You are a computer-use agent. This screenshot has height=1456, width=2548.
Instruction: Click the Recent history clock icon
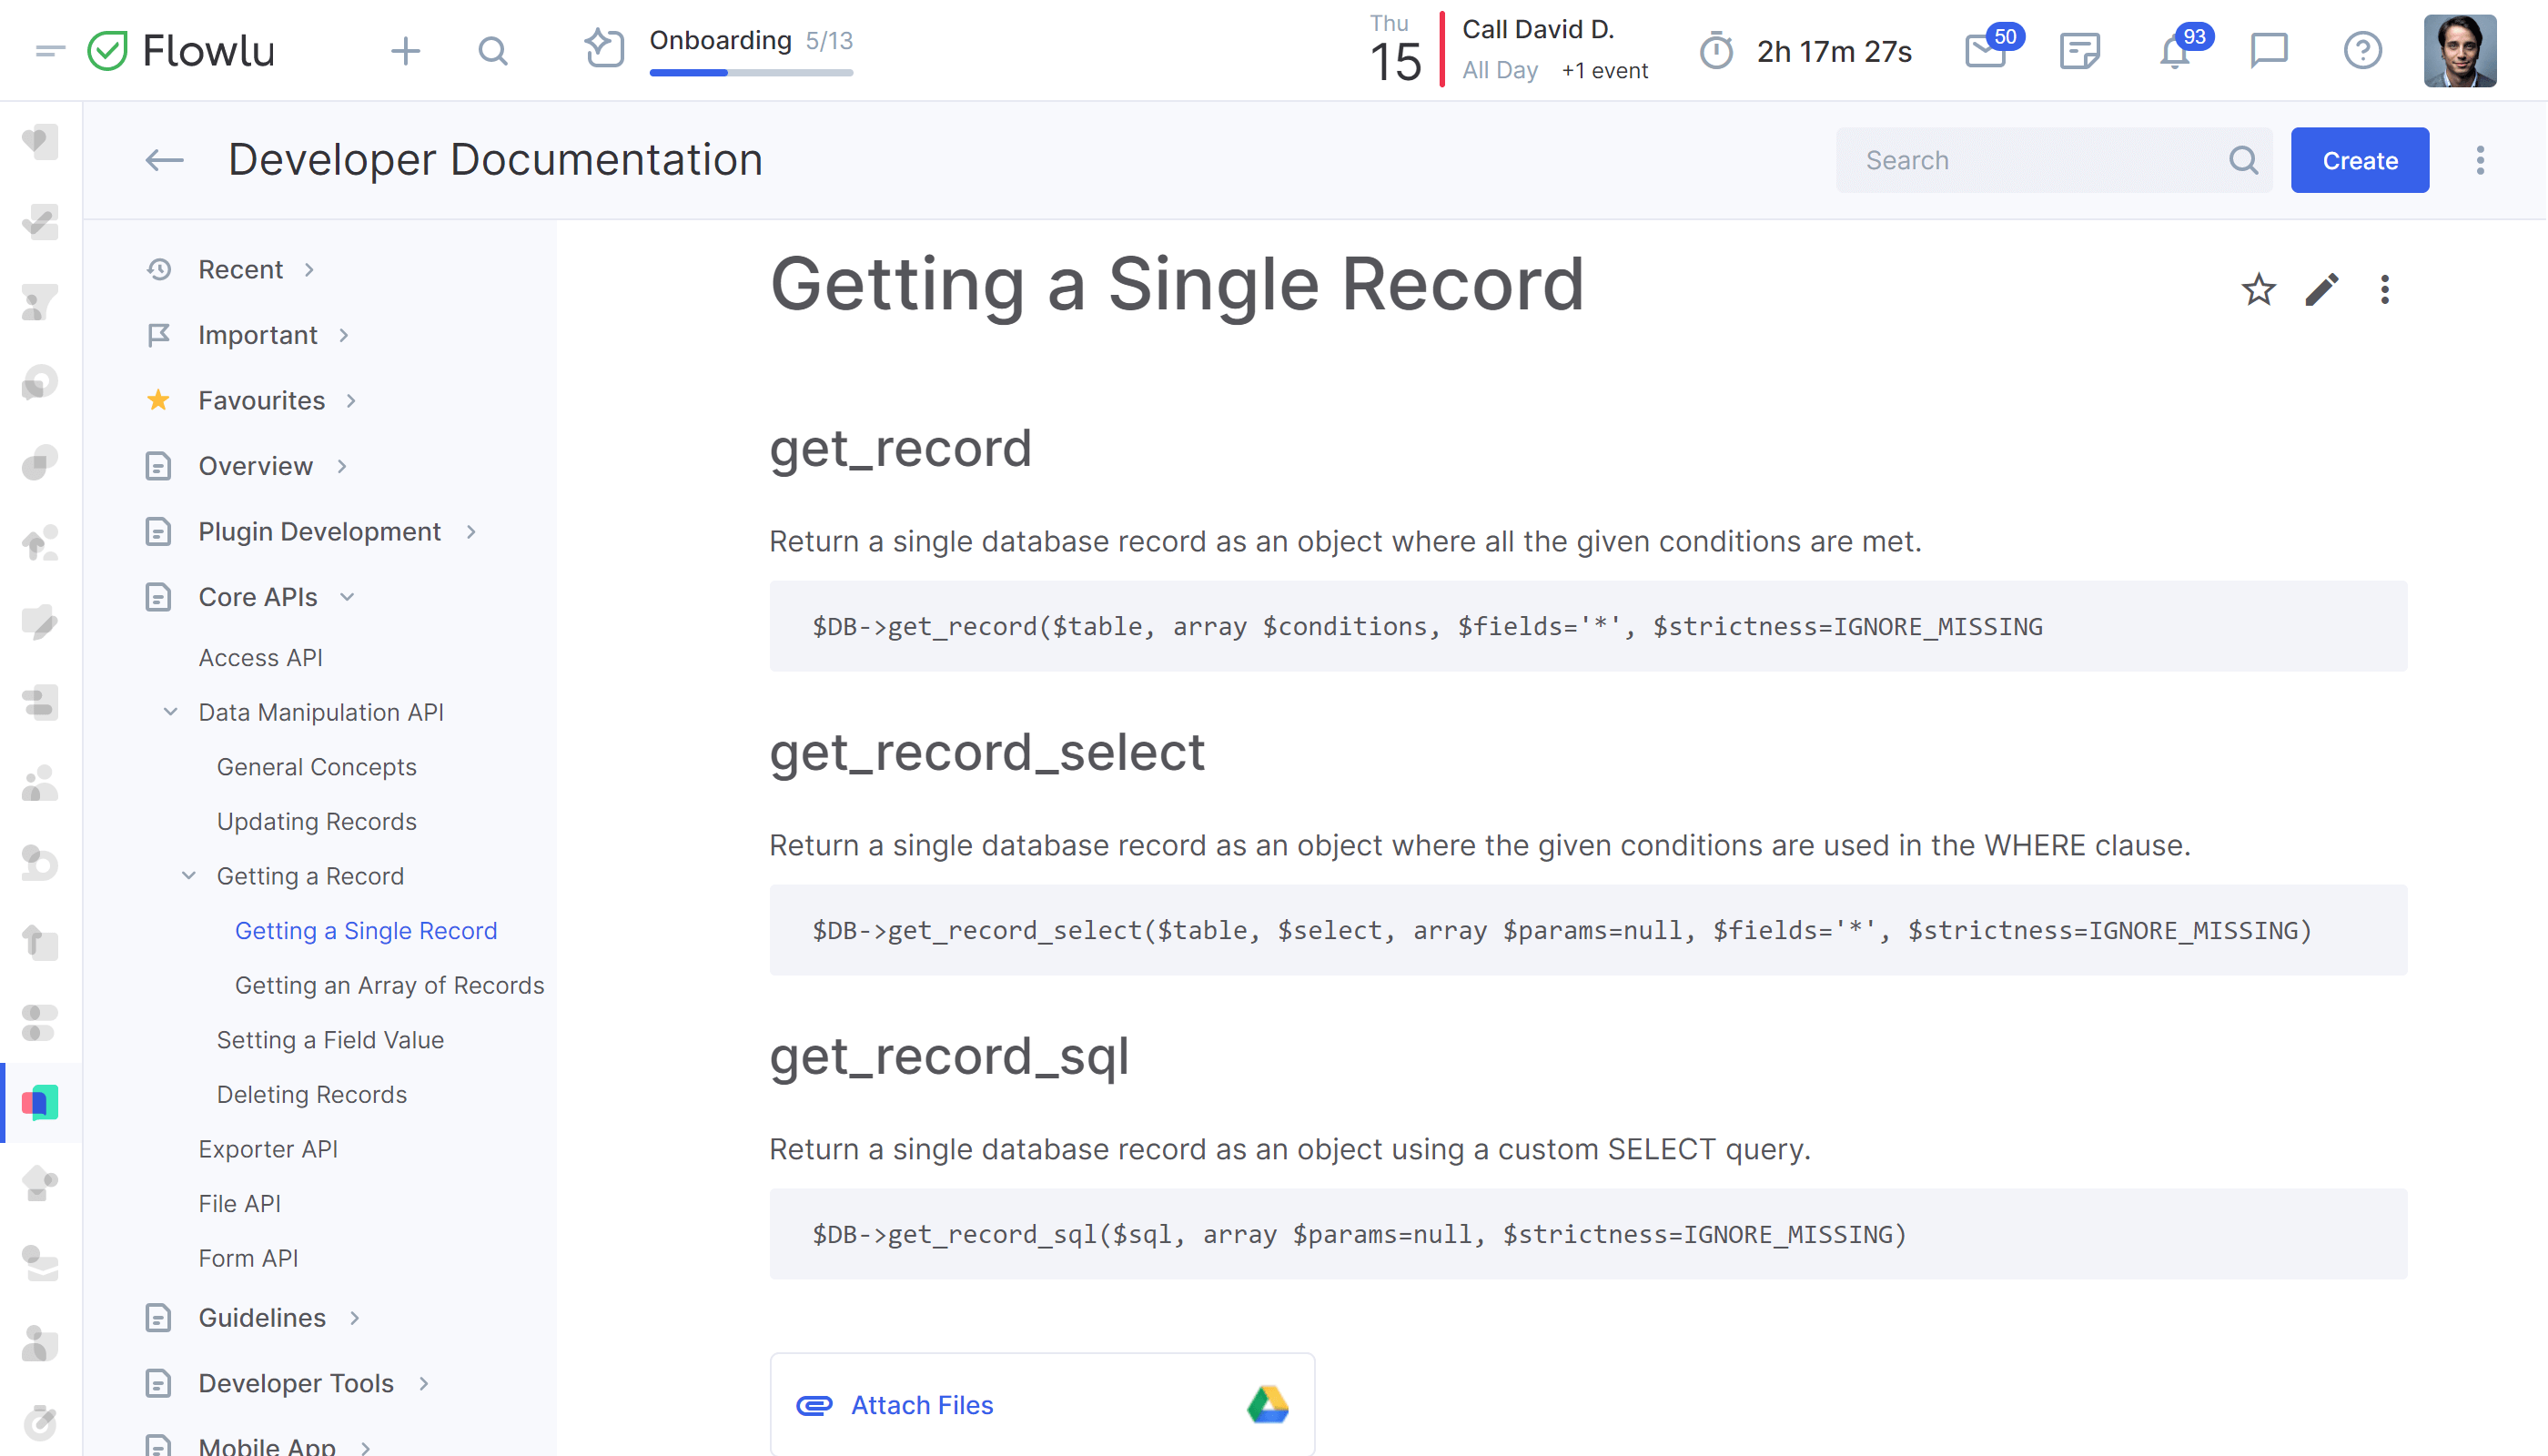(158, 270)
